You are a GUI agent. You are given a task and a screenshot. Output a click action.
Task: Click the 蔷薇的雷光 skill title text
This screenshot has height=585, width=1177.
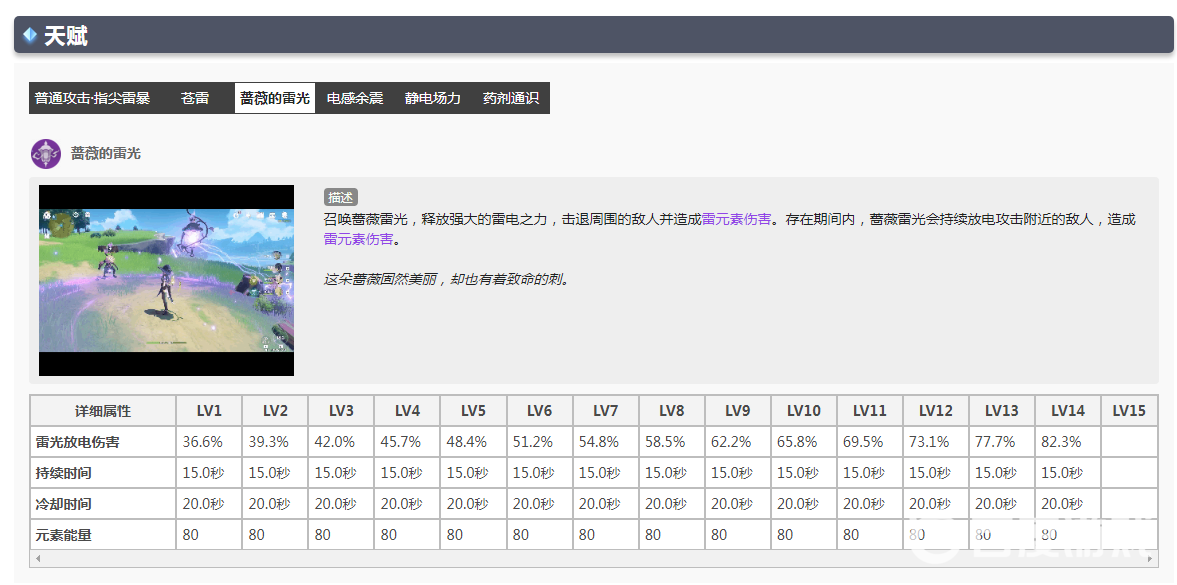106,153
